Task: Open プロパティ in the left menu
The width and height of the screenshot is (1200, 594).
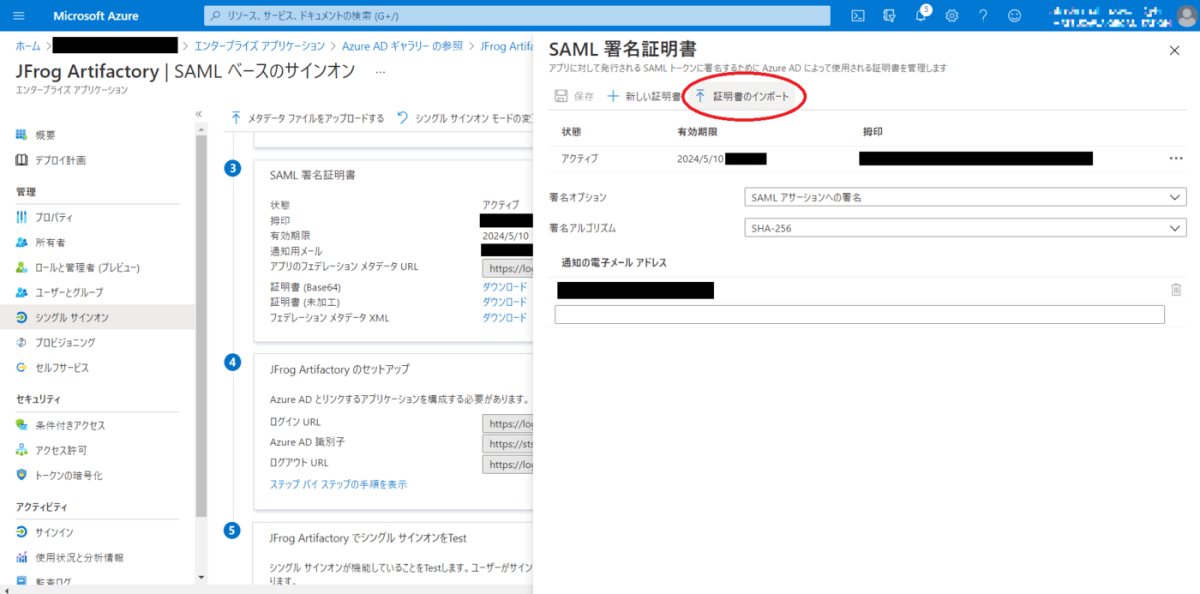Action: click(53, 217)
